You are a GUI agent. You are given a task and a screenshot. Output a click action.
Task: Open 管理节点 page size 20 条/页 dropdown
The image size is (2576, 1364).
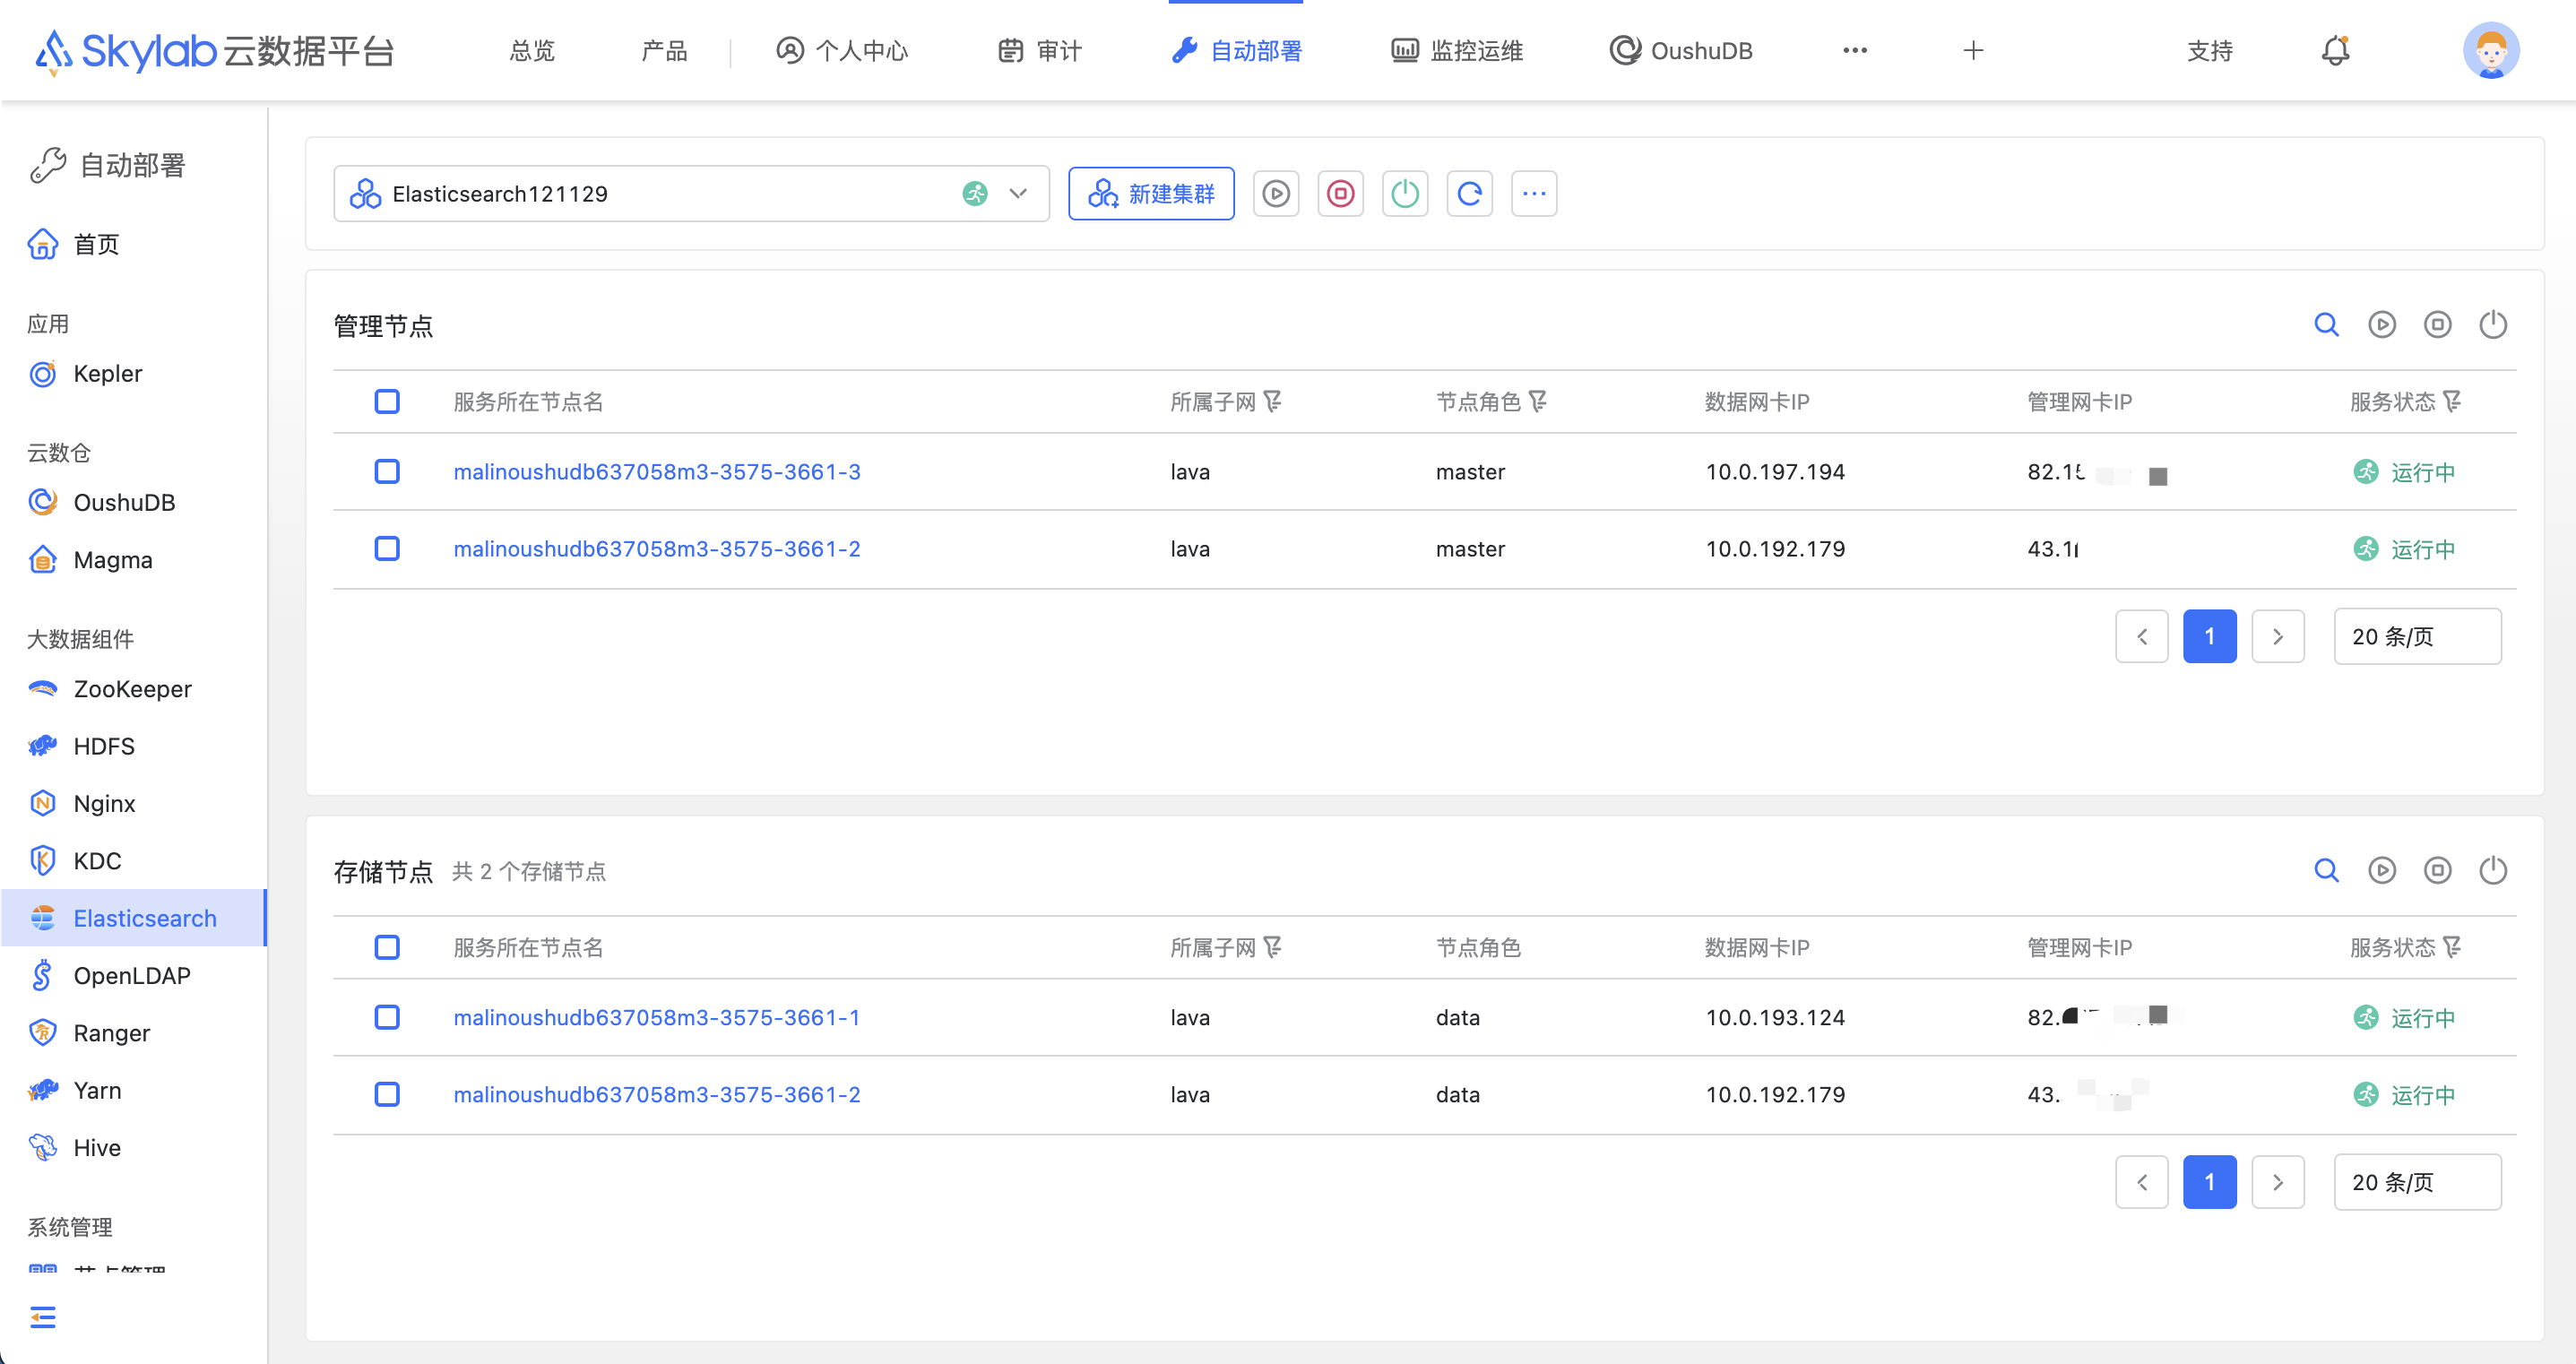(x=2417, y=636)
